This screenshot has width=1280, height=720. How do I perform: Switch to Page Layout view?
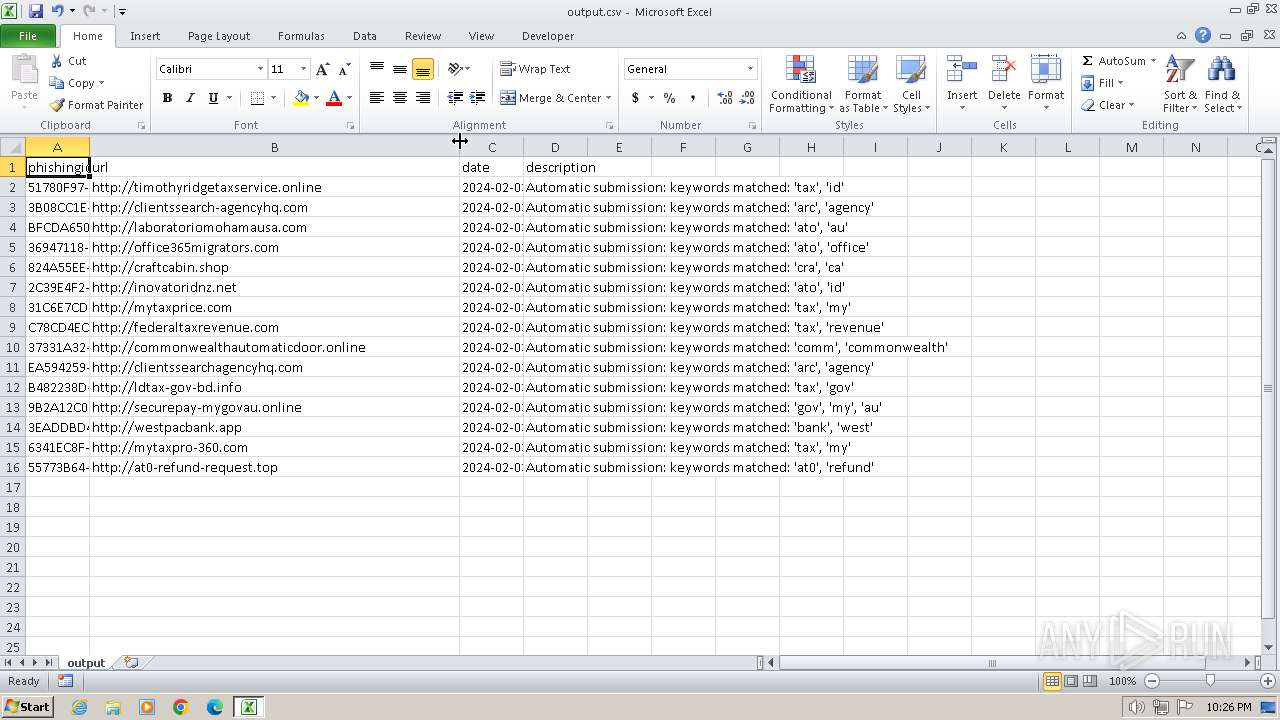[x=1071, y=681]
